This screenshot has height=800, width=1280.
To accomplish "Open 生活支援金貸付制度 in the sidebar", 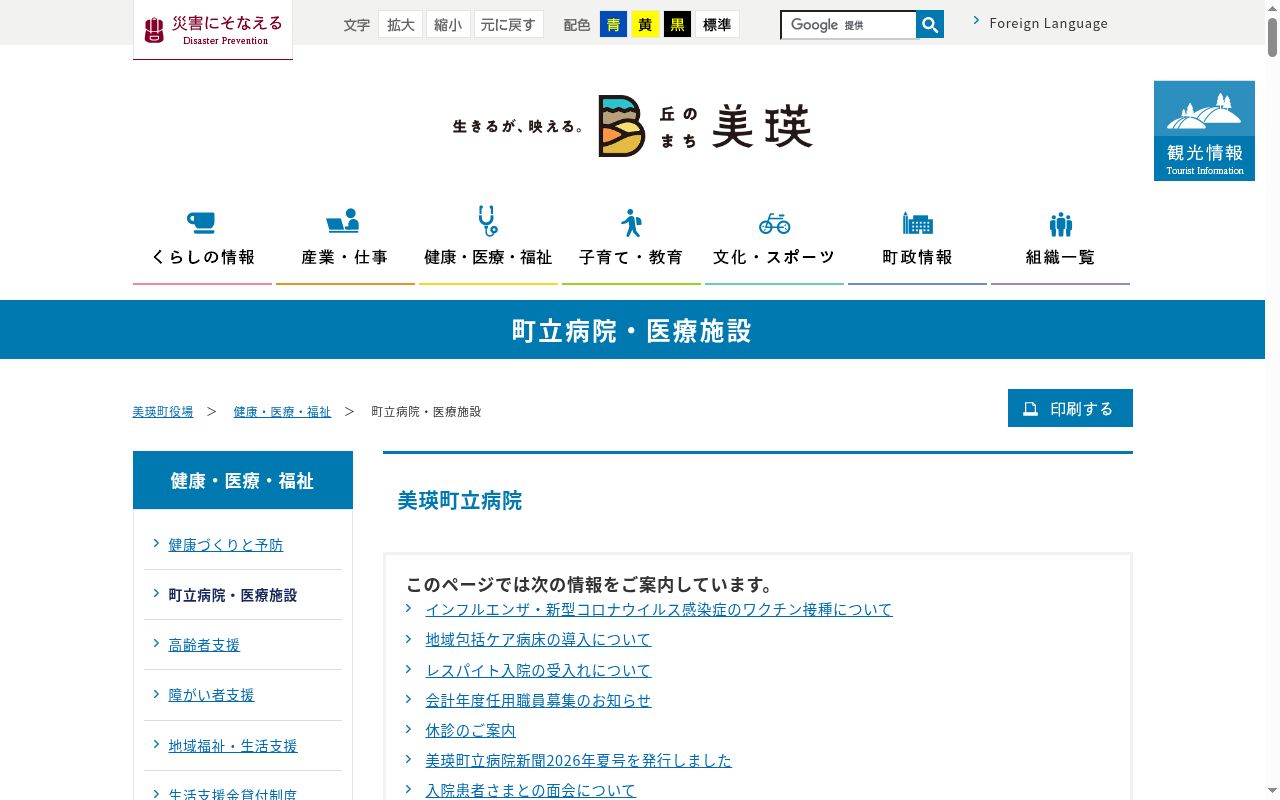I will click(233, 793).
